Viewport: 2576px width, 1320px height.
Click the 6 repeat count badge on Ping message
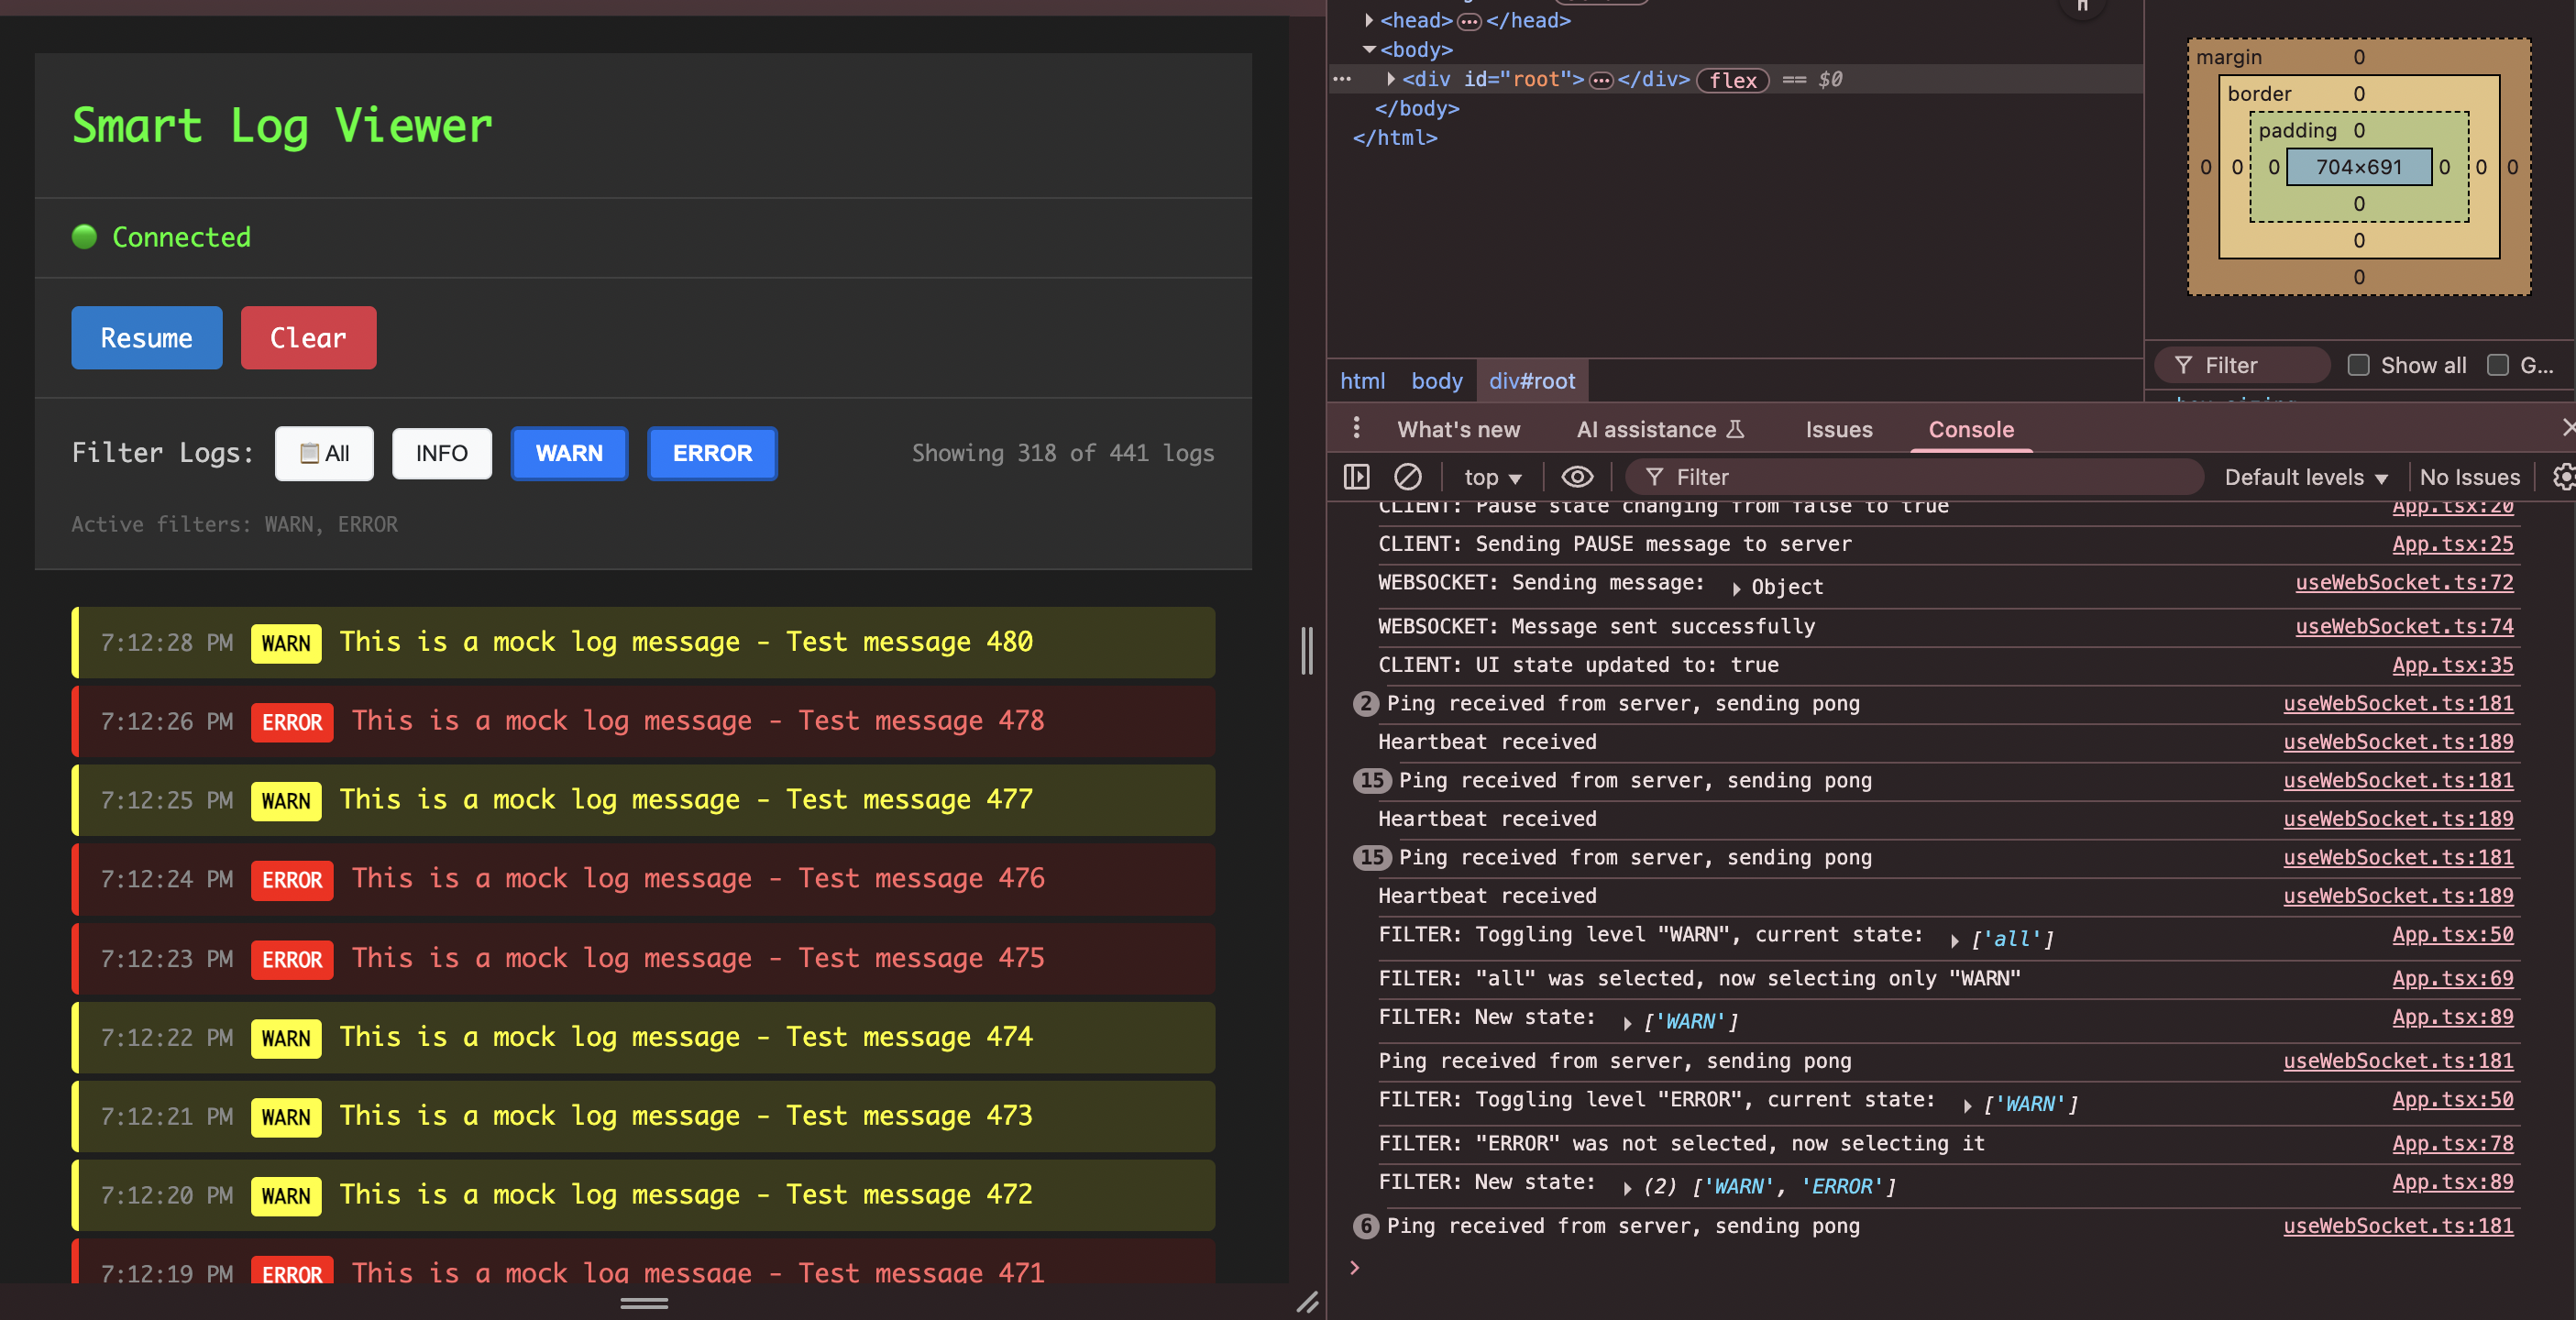coord(1366,1226)
